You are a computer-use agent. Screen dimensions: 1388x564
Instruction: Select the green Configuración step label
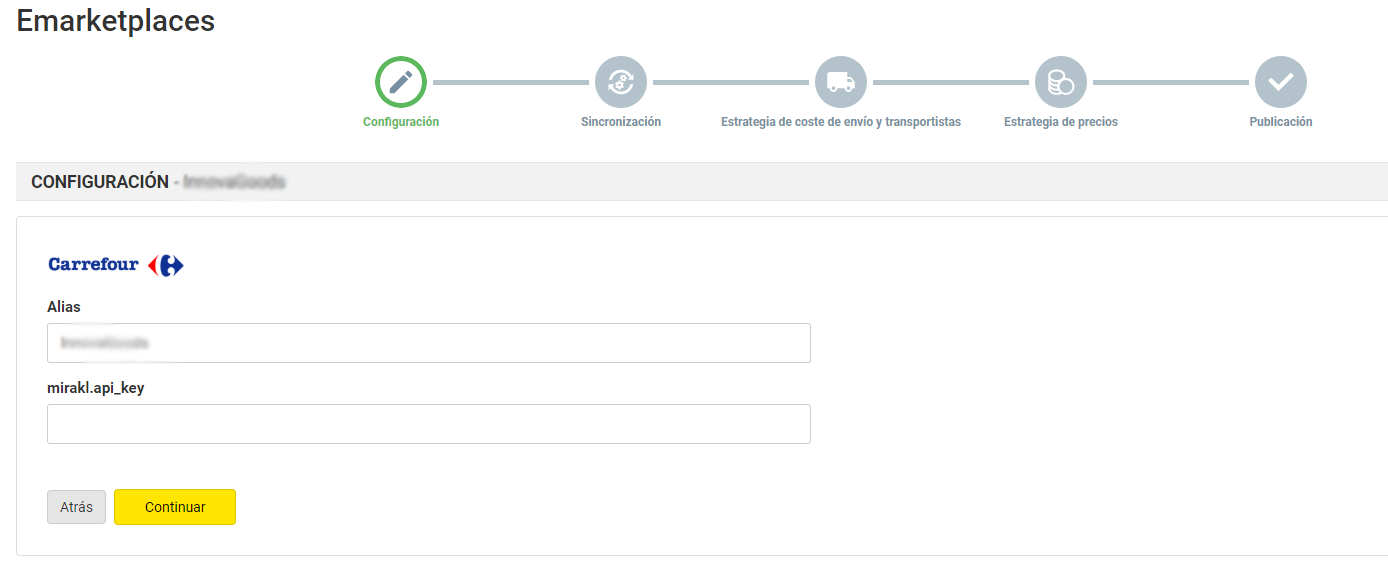pos(401,122)
